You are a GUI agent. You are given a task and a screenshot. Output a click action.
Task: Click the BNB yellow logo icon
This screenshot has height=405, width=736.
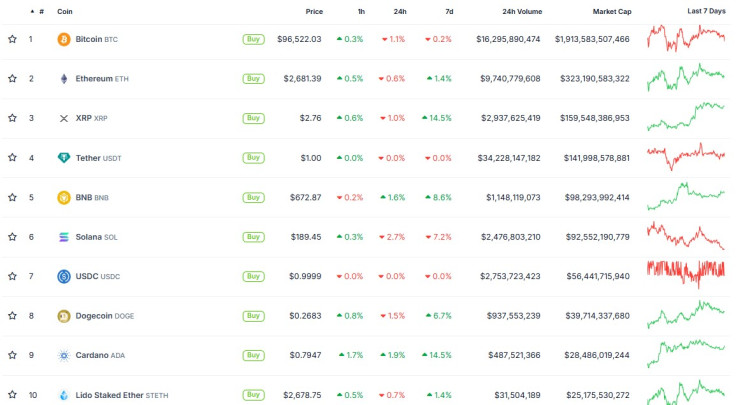coord(64,198)
